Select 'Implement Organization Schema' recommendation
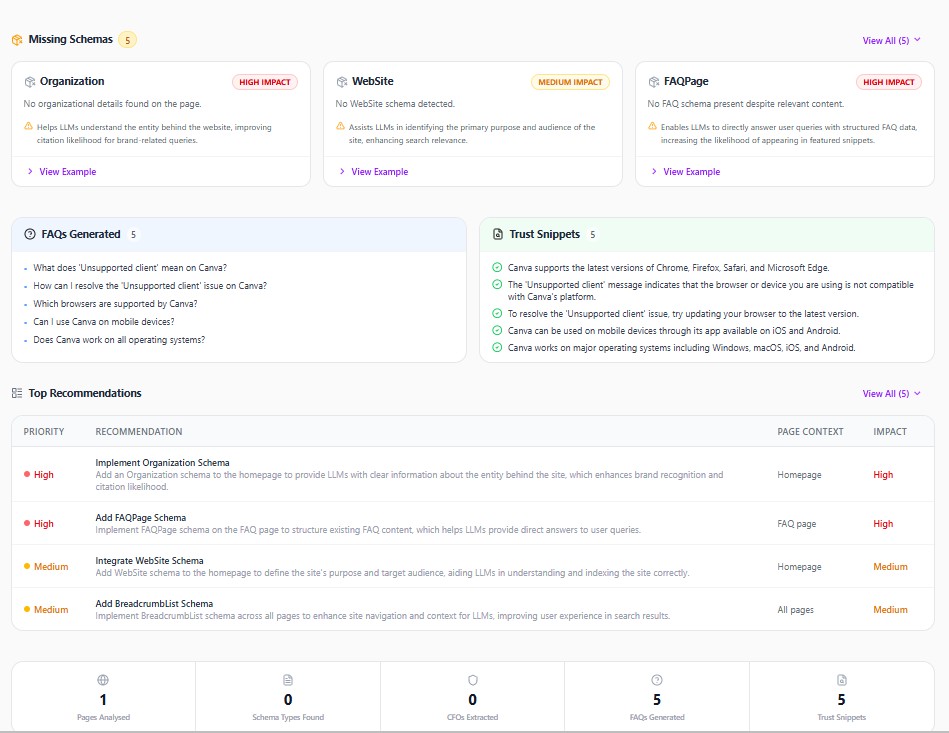Screen dimensions: 949x733 coord(162,462)
